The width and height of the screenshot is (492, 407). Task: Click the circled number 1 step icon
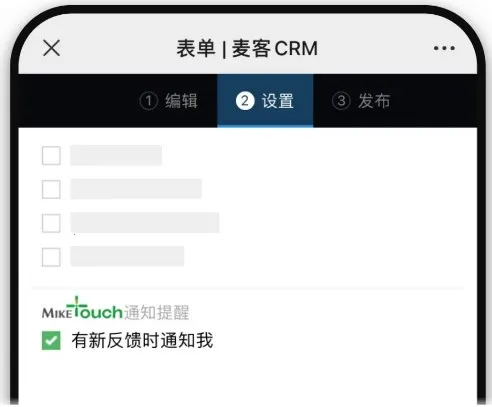tap(148, 101)
